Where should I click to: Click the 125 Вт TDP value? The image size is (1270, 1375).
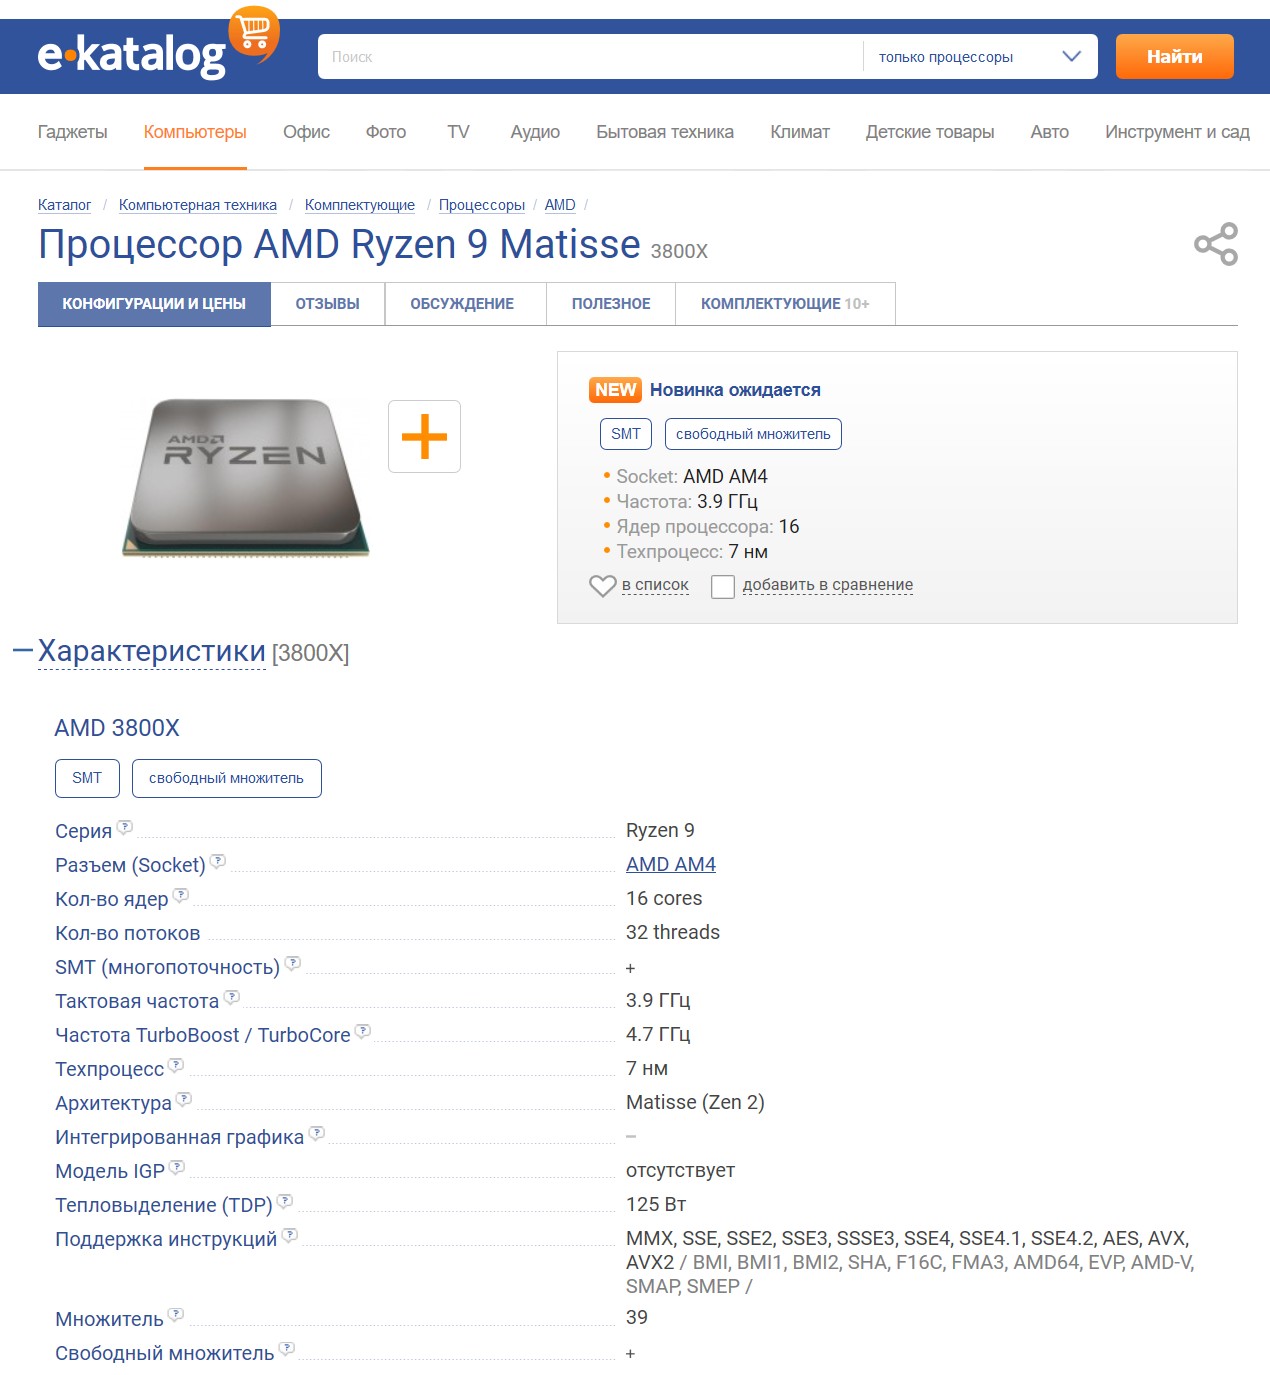(656, 1204)
